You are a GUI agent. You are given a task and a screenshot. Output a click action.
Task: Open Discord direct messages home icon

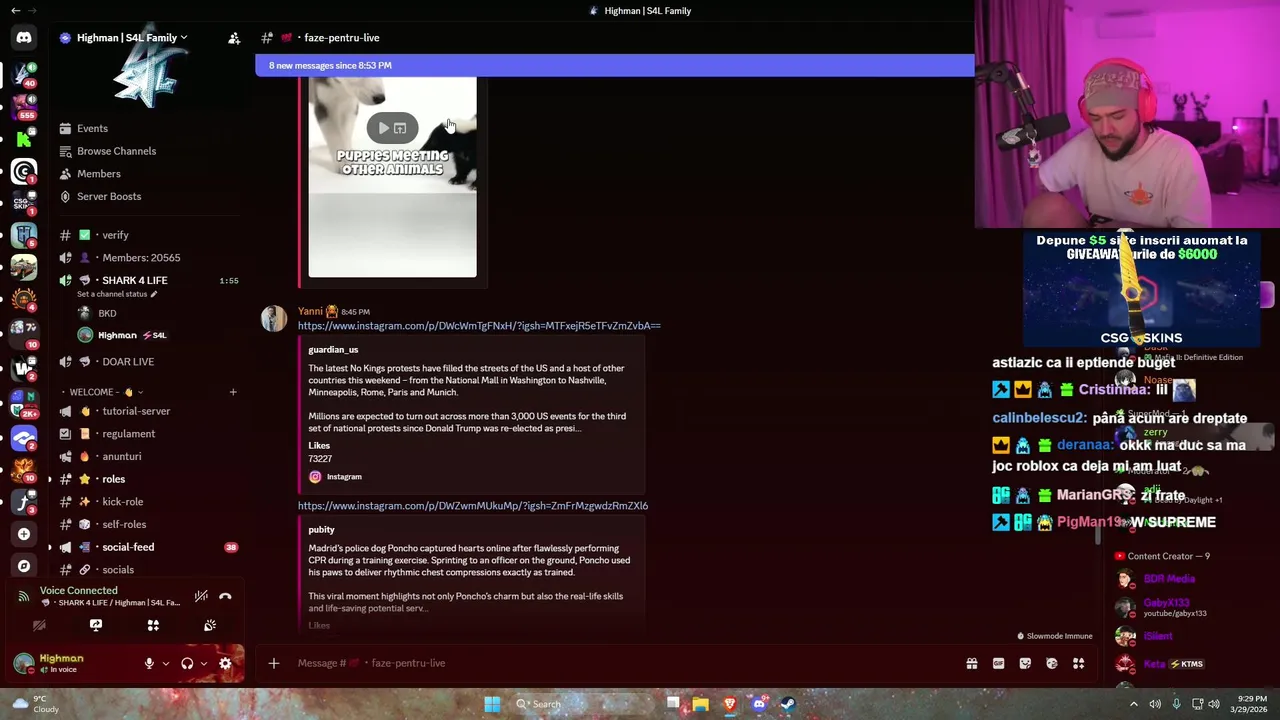point(24,38)
